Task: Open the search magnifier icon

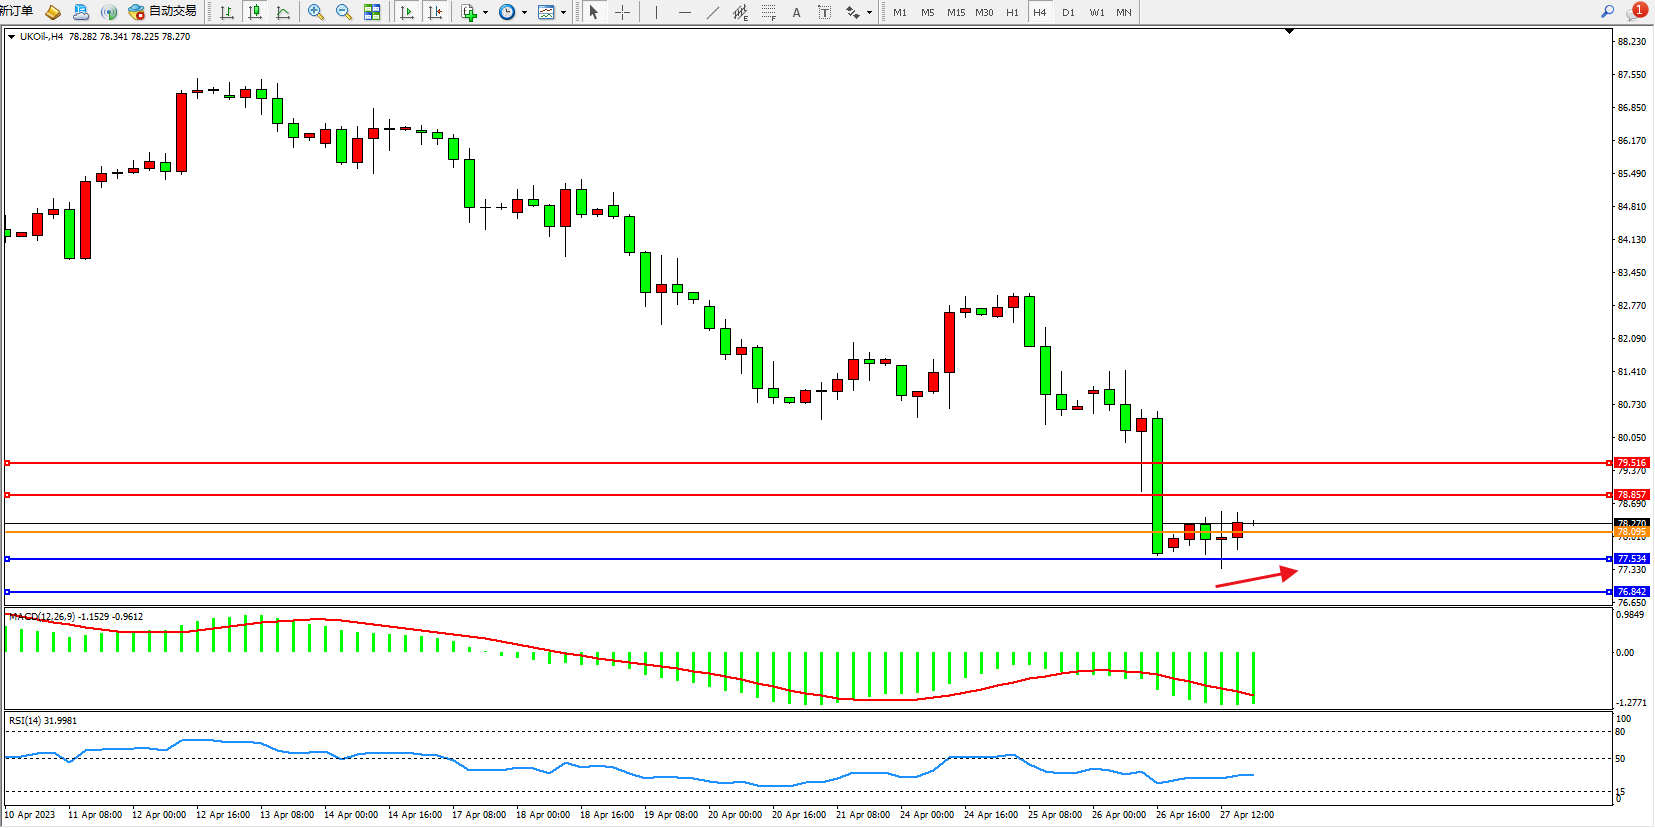Action: 1607,12
